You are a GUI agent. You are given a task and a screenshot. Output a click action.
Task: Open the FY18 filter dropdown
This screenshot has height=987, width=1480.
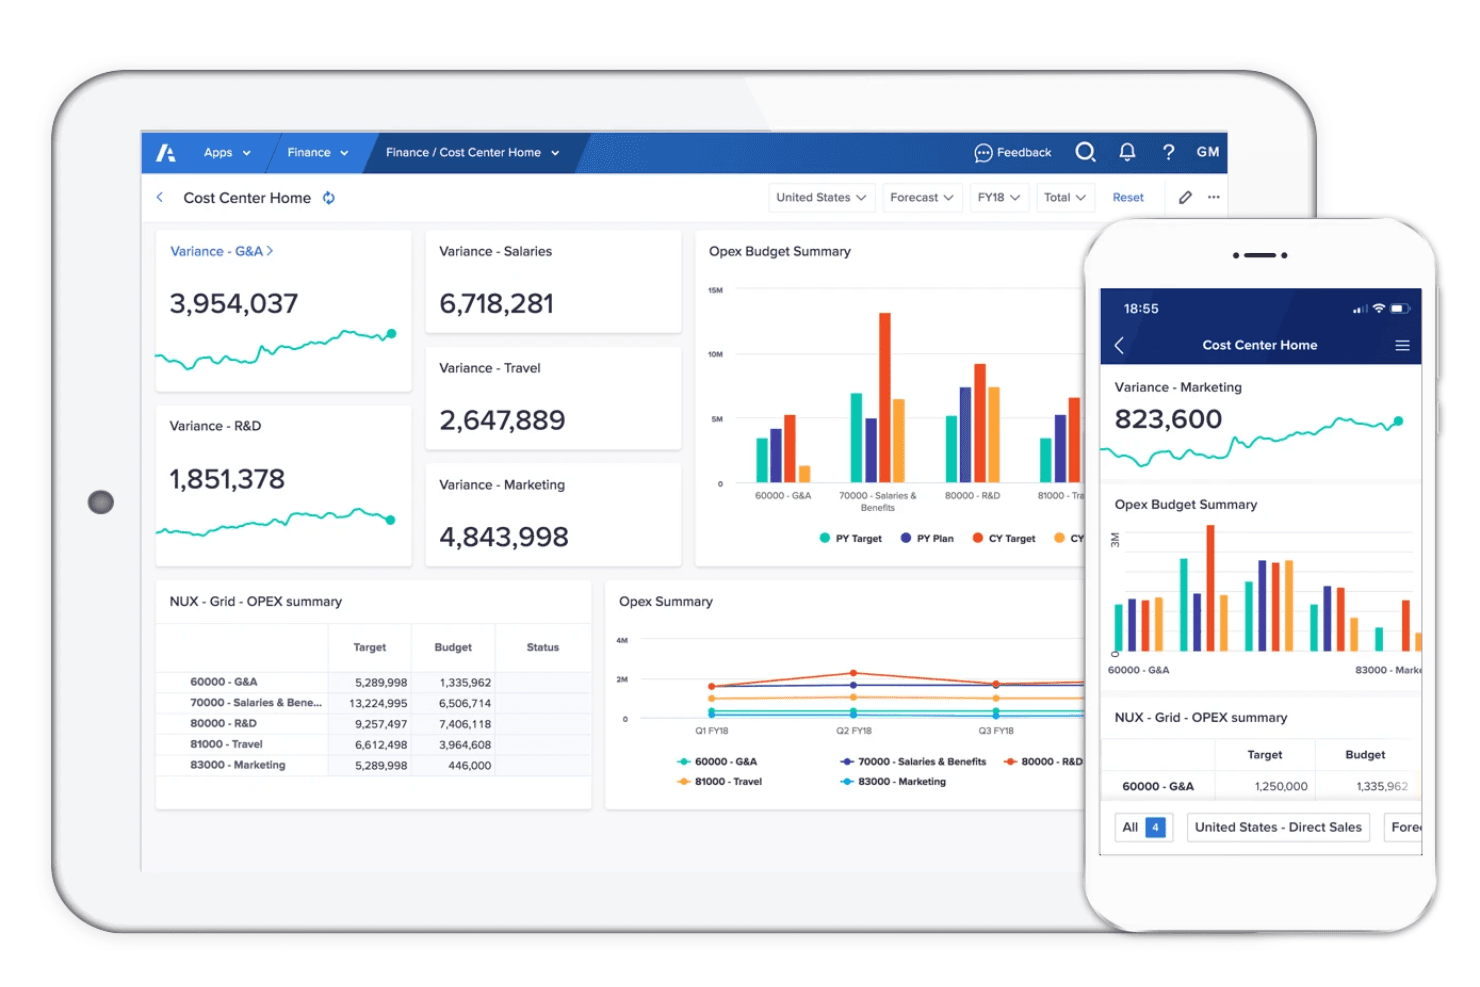tap(999, 197)
